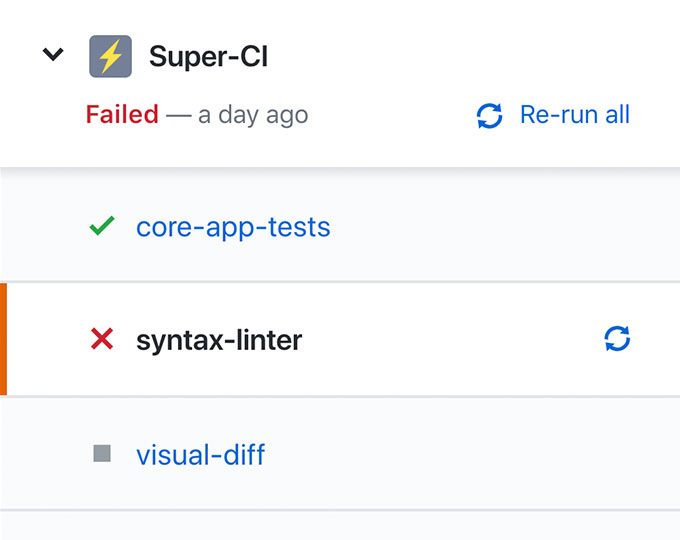Click the red Failed status label
The height and width of the screenshot is (540, 680).
[x=122, y=115]
